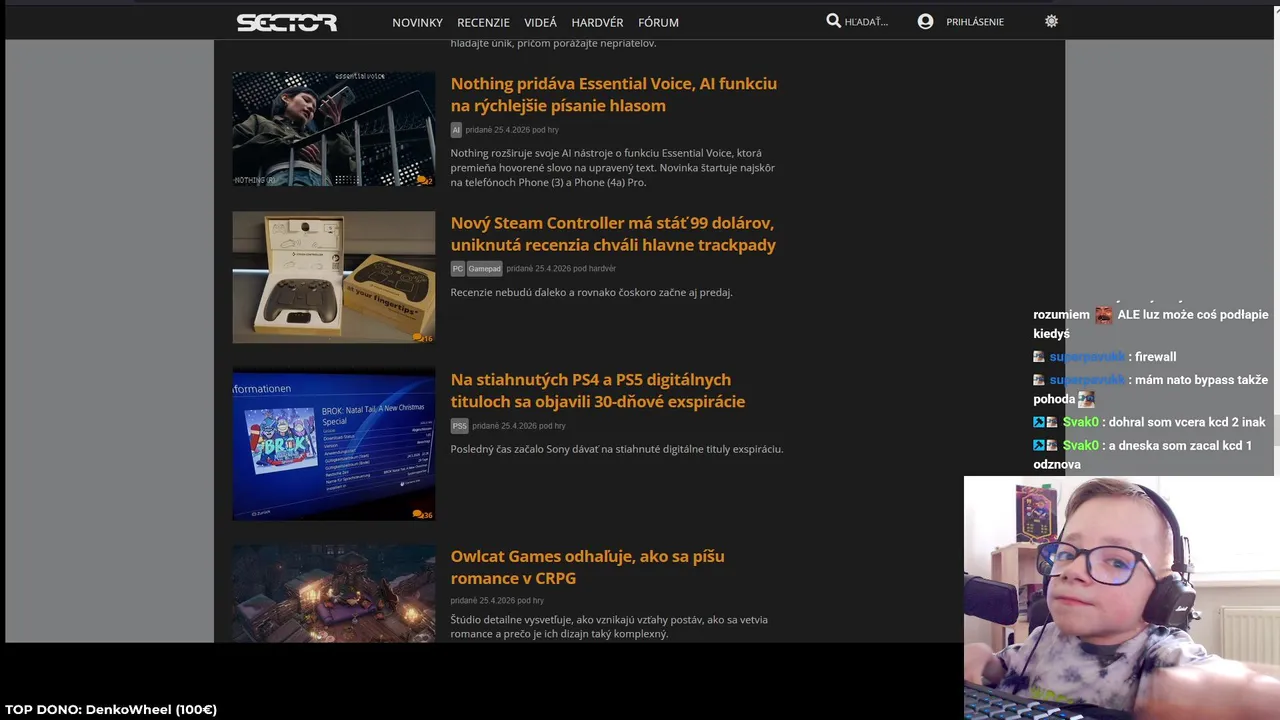Open the VIDEÁ menu item
The width and height of the screenshot is (1280, 720).
pyautogui.click(x=540, y=22)
